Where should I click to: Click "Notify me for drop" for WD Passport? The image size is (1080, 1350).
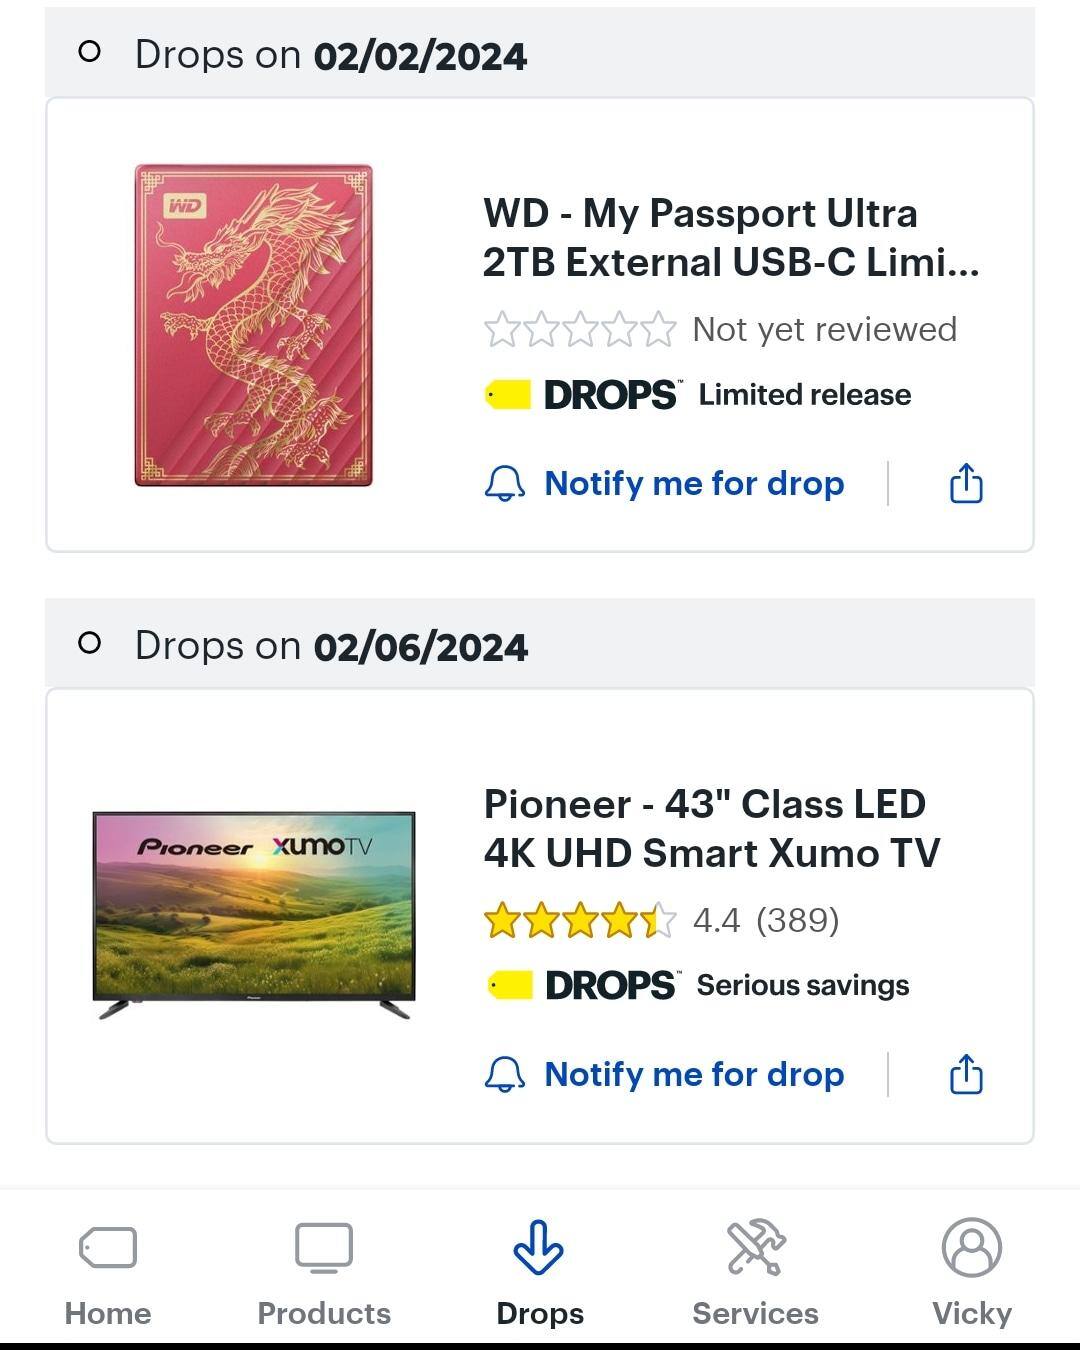click(694, 484)
